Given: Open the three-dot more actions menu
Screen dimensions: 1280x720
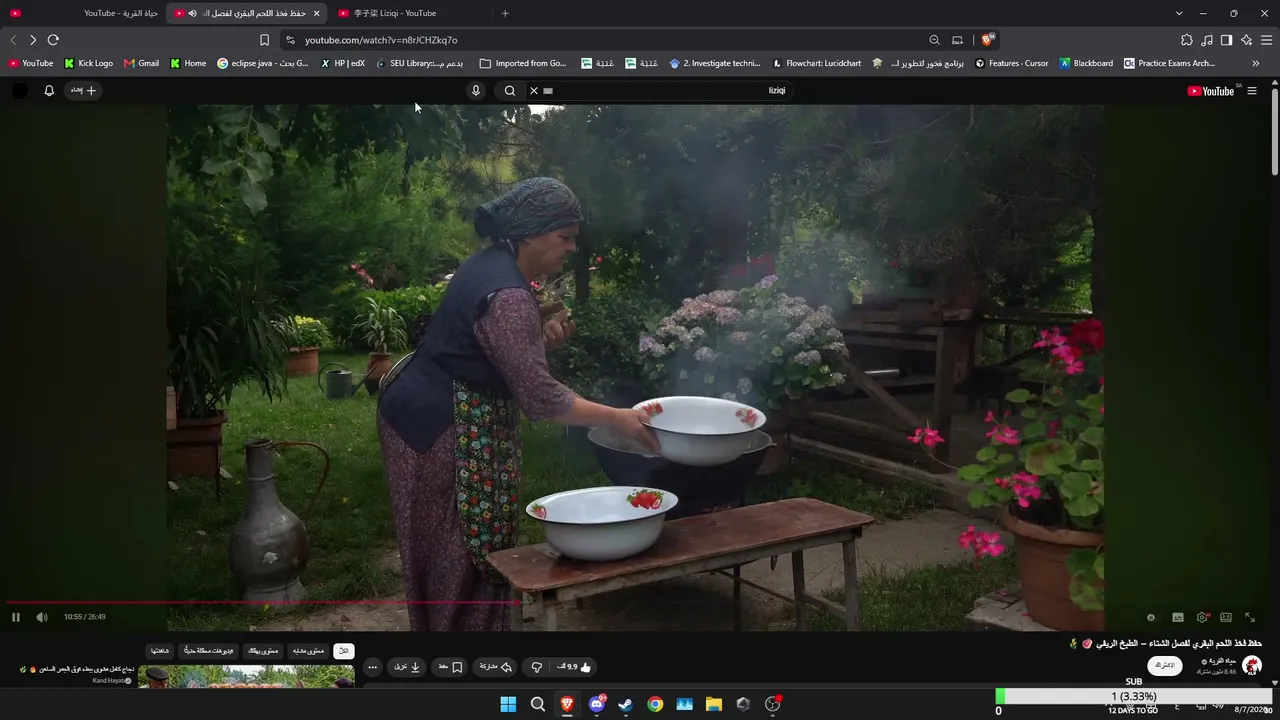Looking at the screenshot, I should (373, 667).
